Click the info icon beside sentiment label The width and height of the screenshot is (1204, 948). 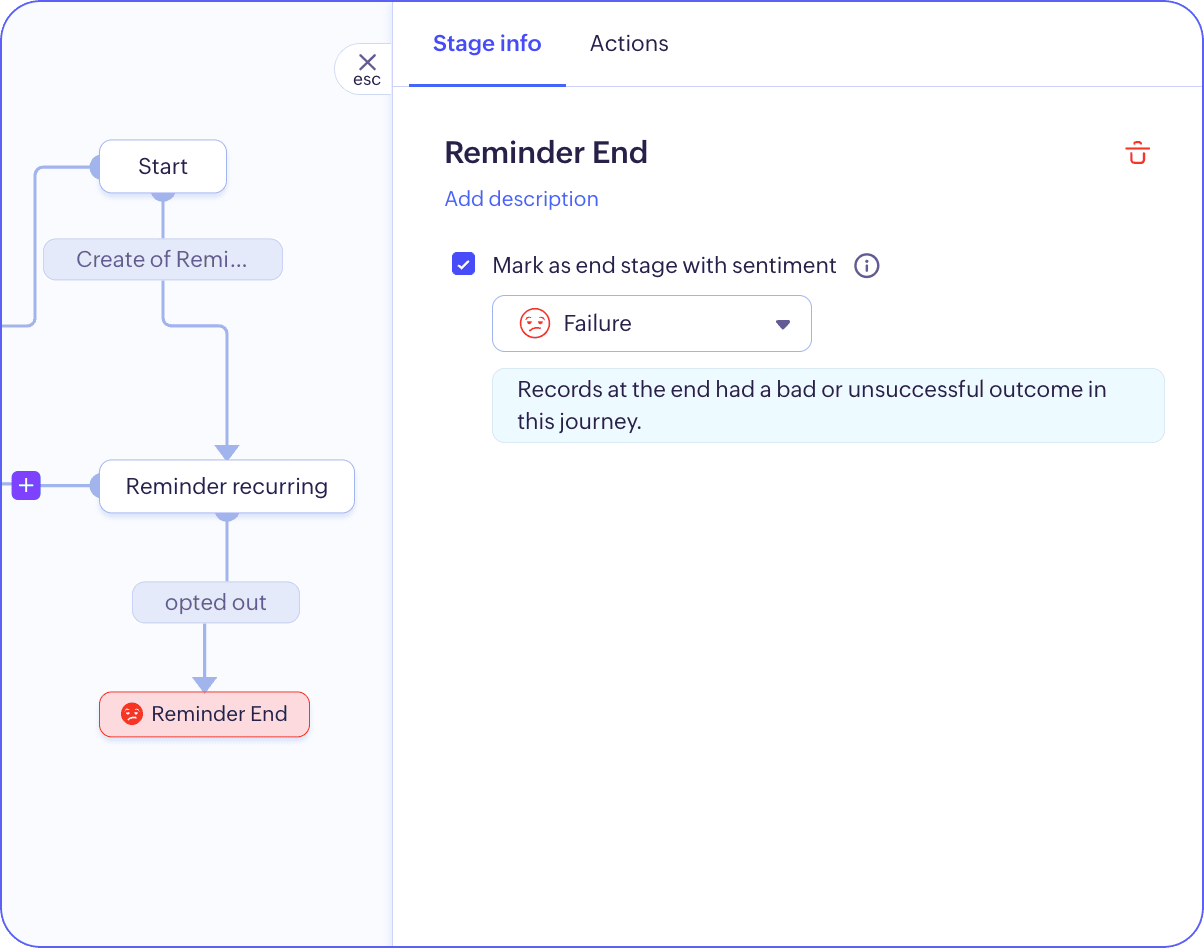866,266
